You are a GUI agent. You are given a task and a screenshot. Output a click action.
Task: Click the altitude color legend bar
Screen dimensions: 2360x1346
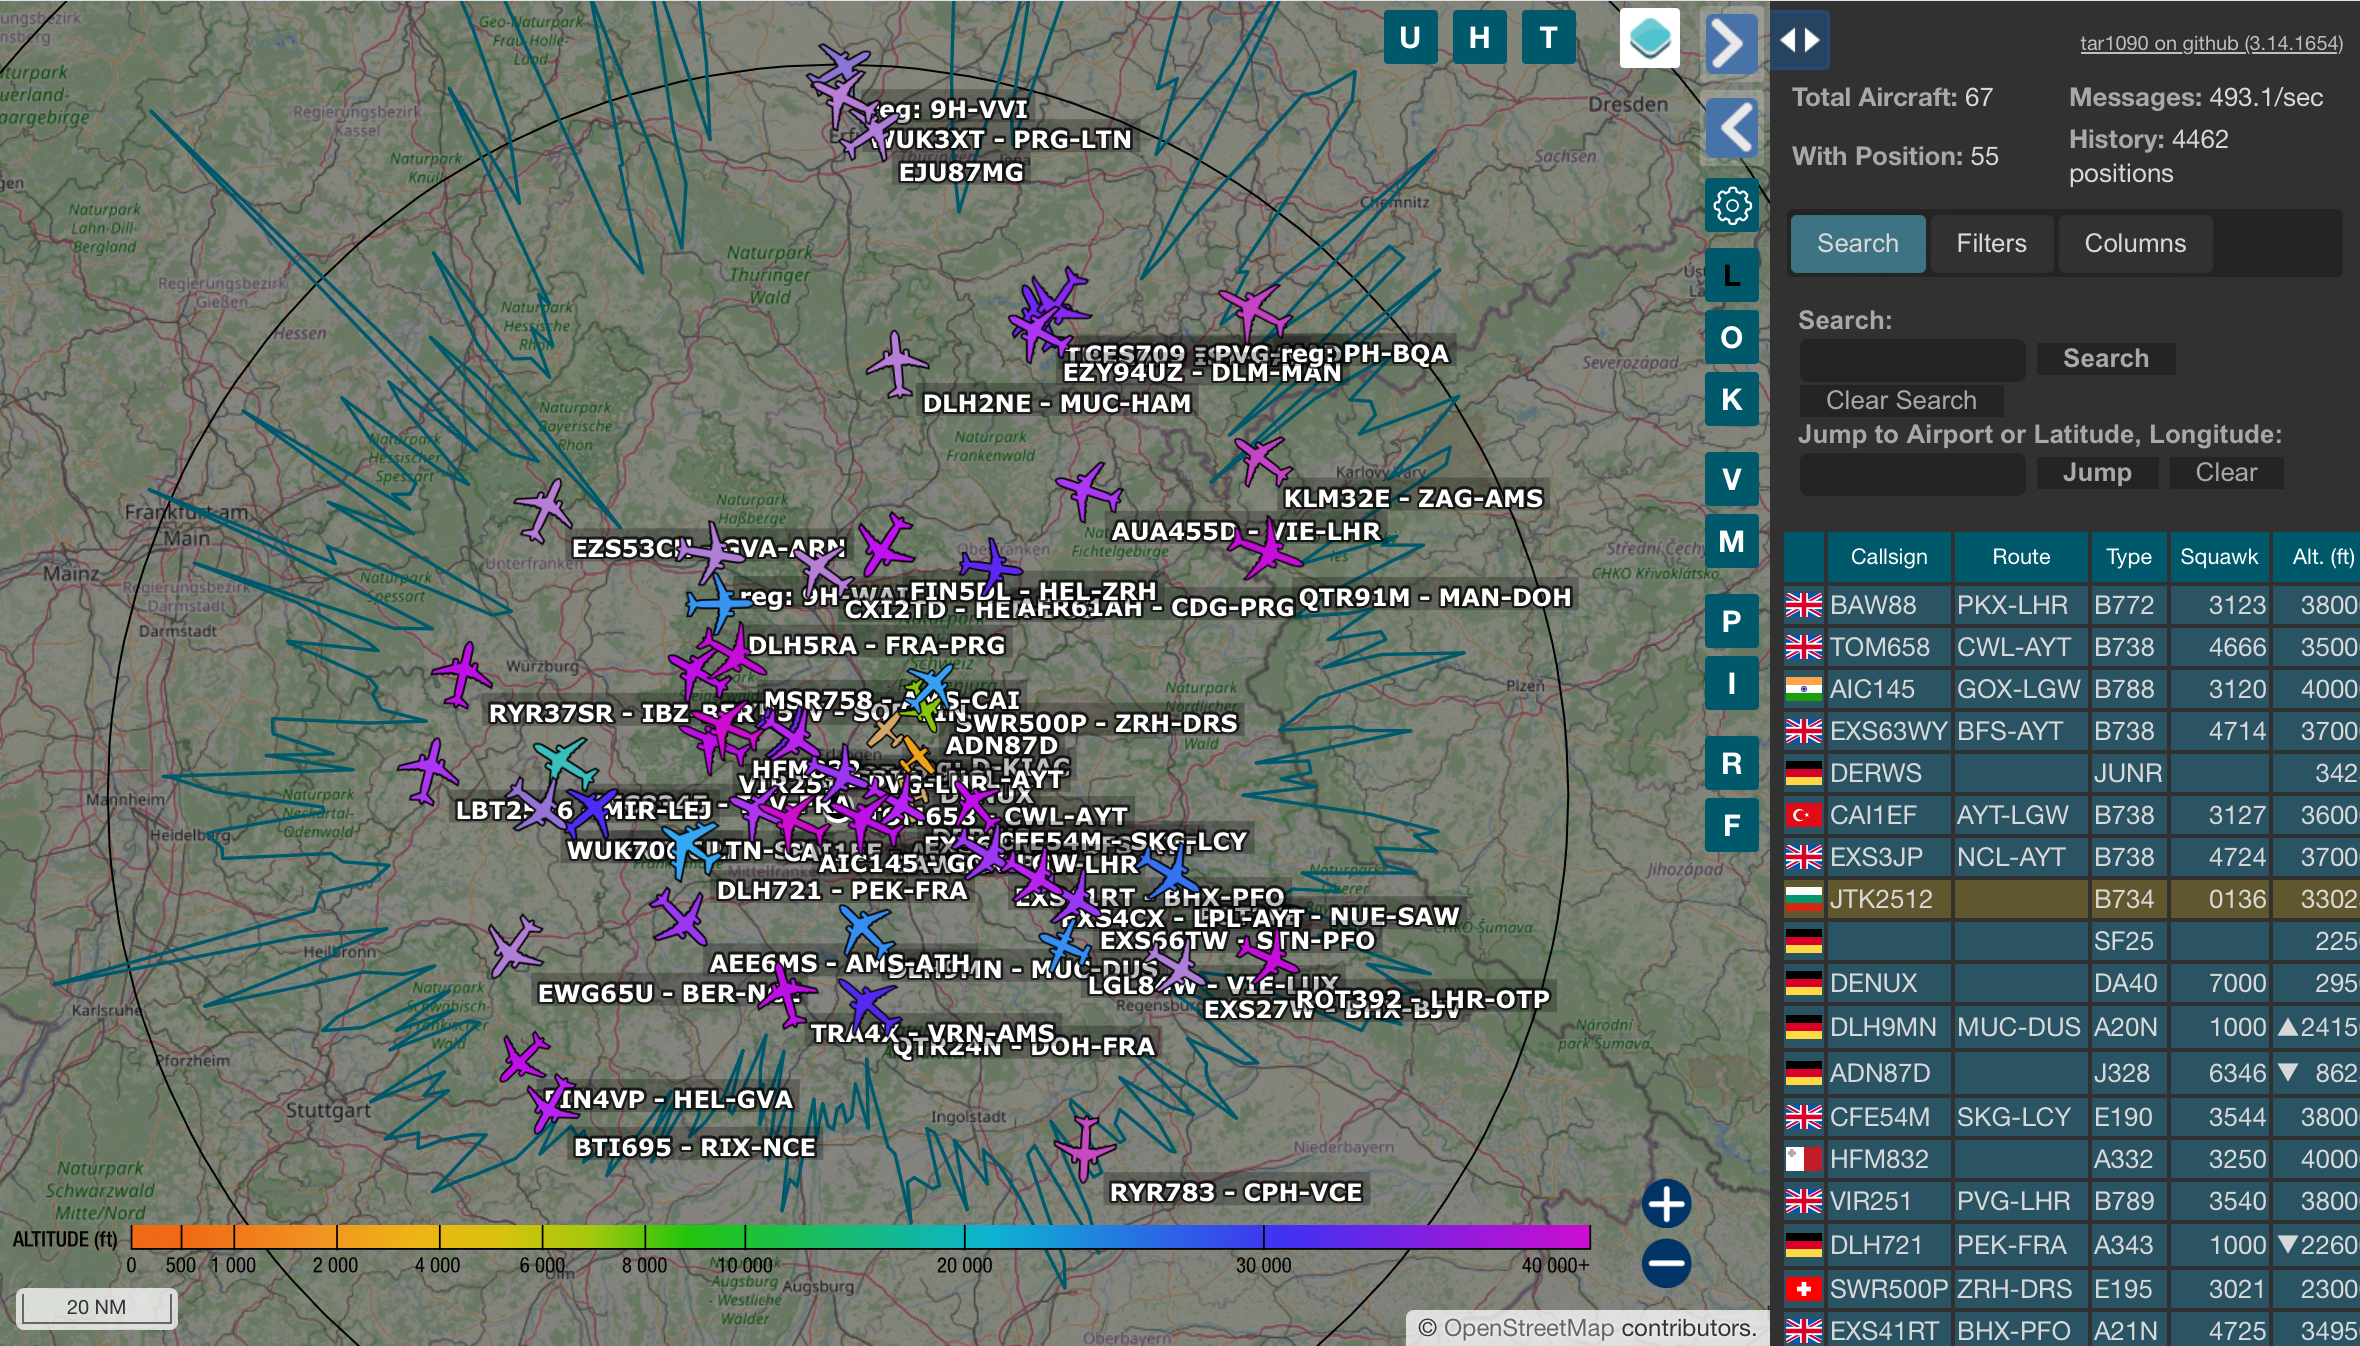click(860, 1236)
